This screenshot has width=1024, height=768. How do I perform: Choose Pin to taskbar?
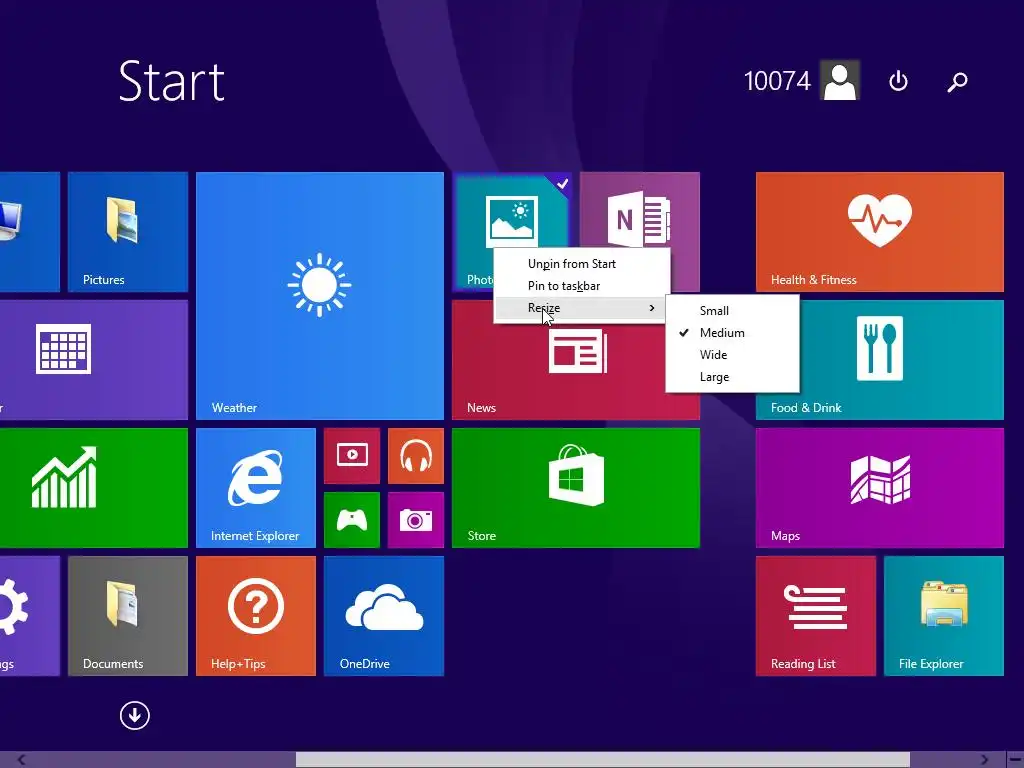pos(582,286)
